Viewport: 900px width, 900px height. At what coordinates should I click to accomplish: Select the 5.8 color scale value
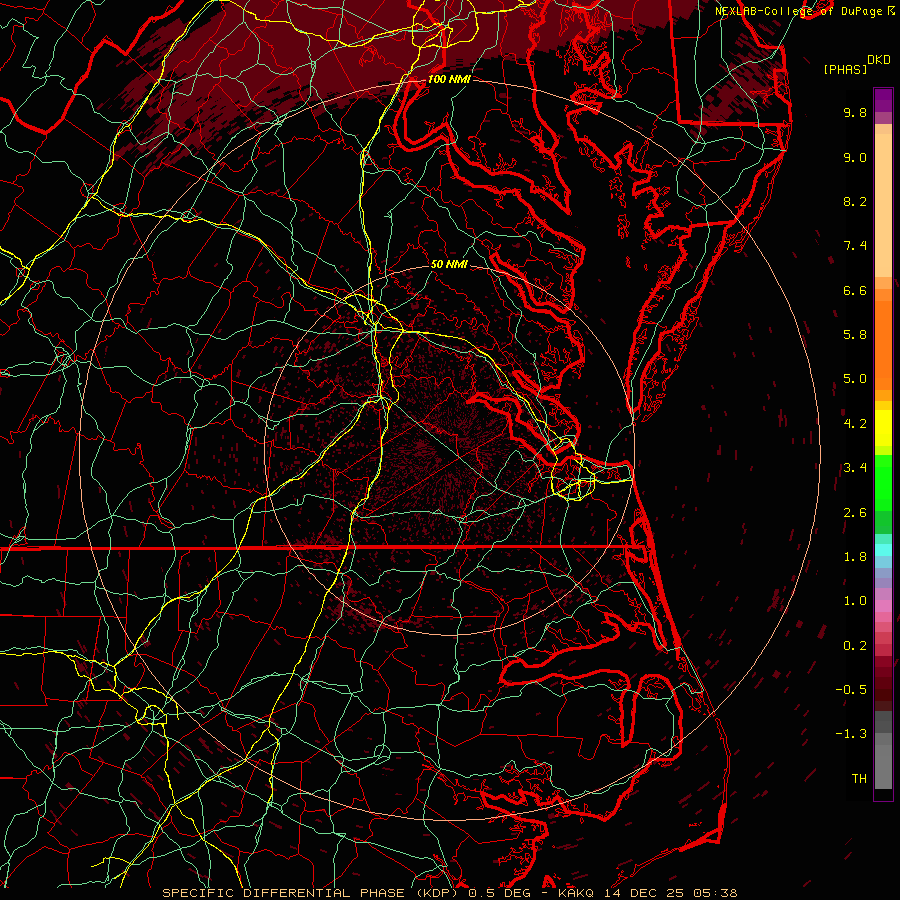855,335
